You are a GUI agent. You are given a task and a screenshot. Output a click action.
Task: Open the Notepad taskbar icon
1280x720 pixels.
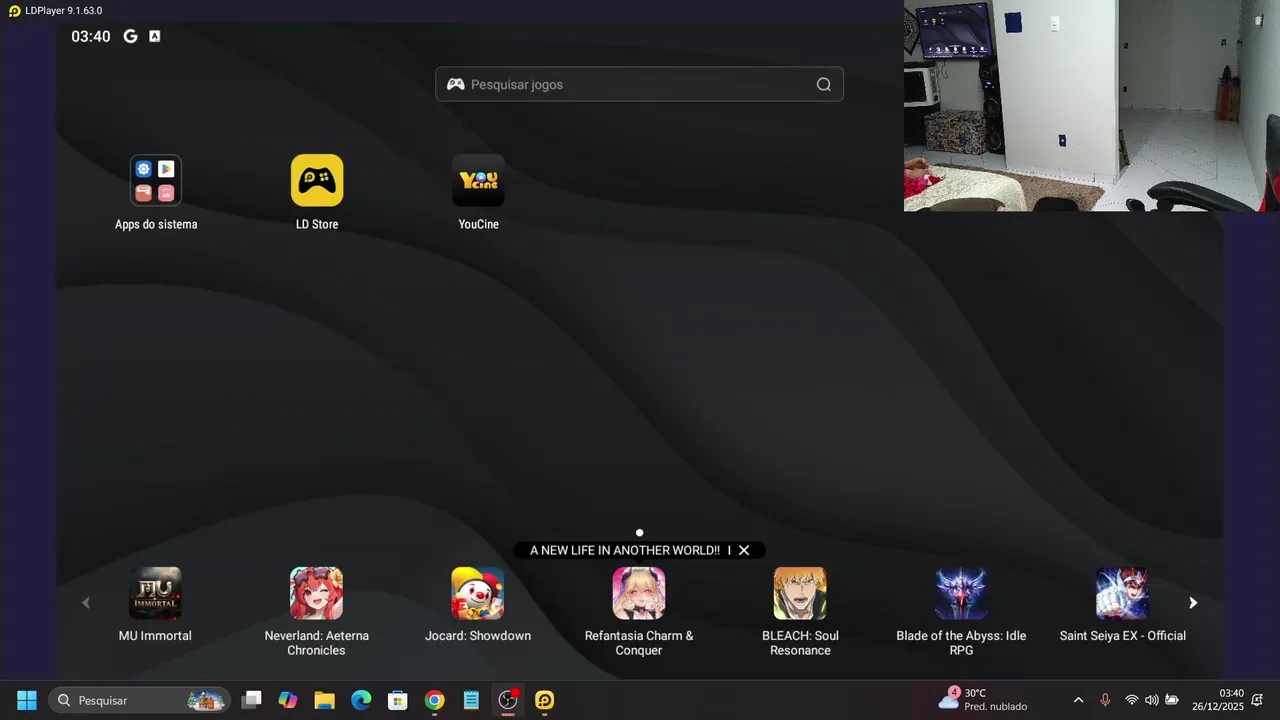tap(471, 700)
